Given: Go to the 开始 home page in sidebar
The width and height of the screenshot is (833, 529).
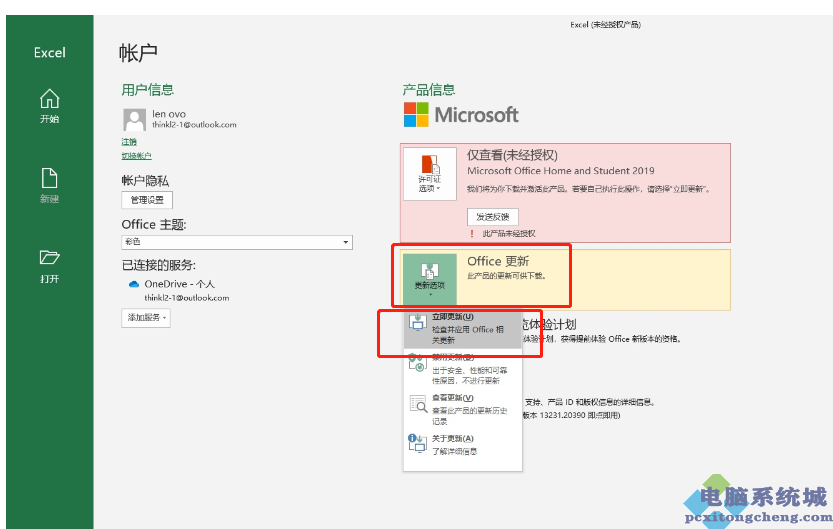Looking at the screenshot, I should coord(49,106).
